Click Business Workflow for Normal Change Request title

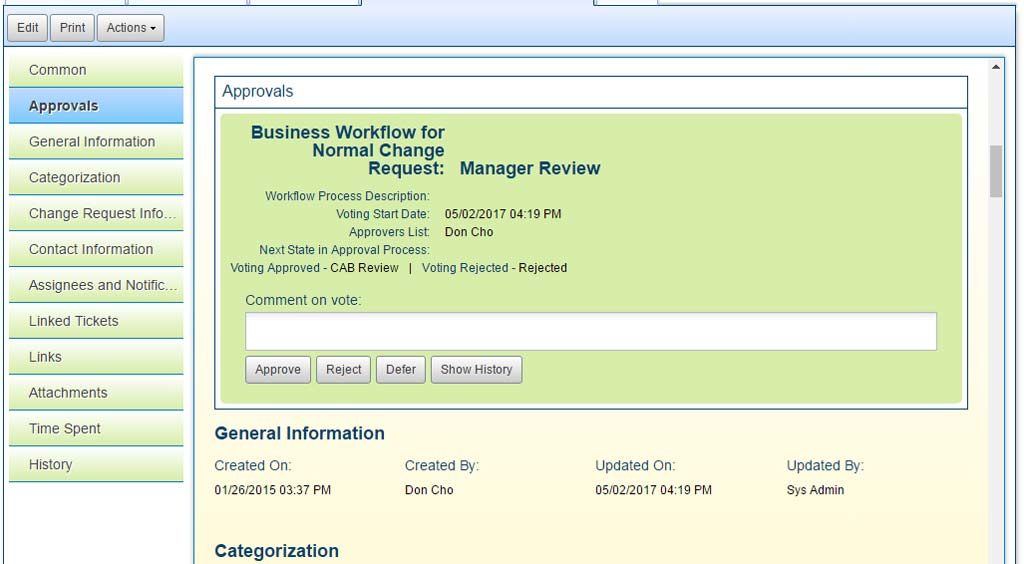347,150
